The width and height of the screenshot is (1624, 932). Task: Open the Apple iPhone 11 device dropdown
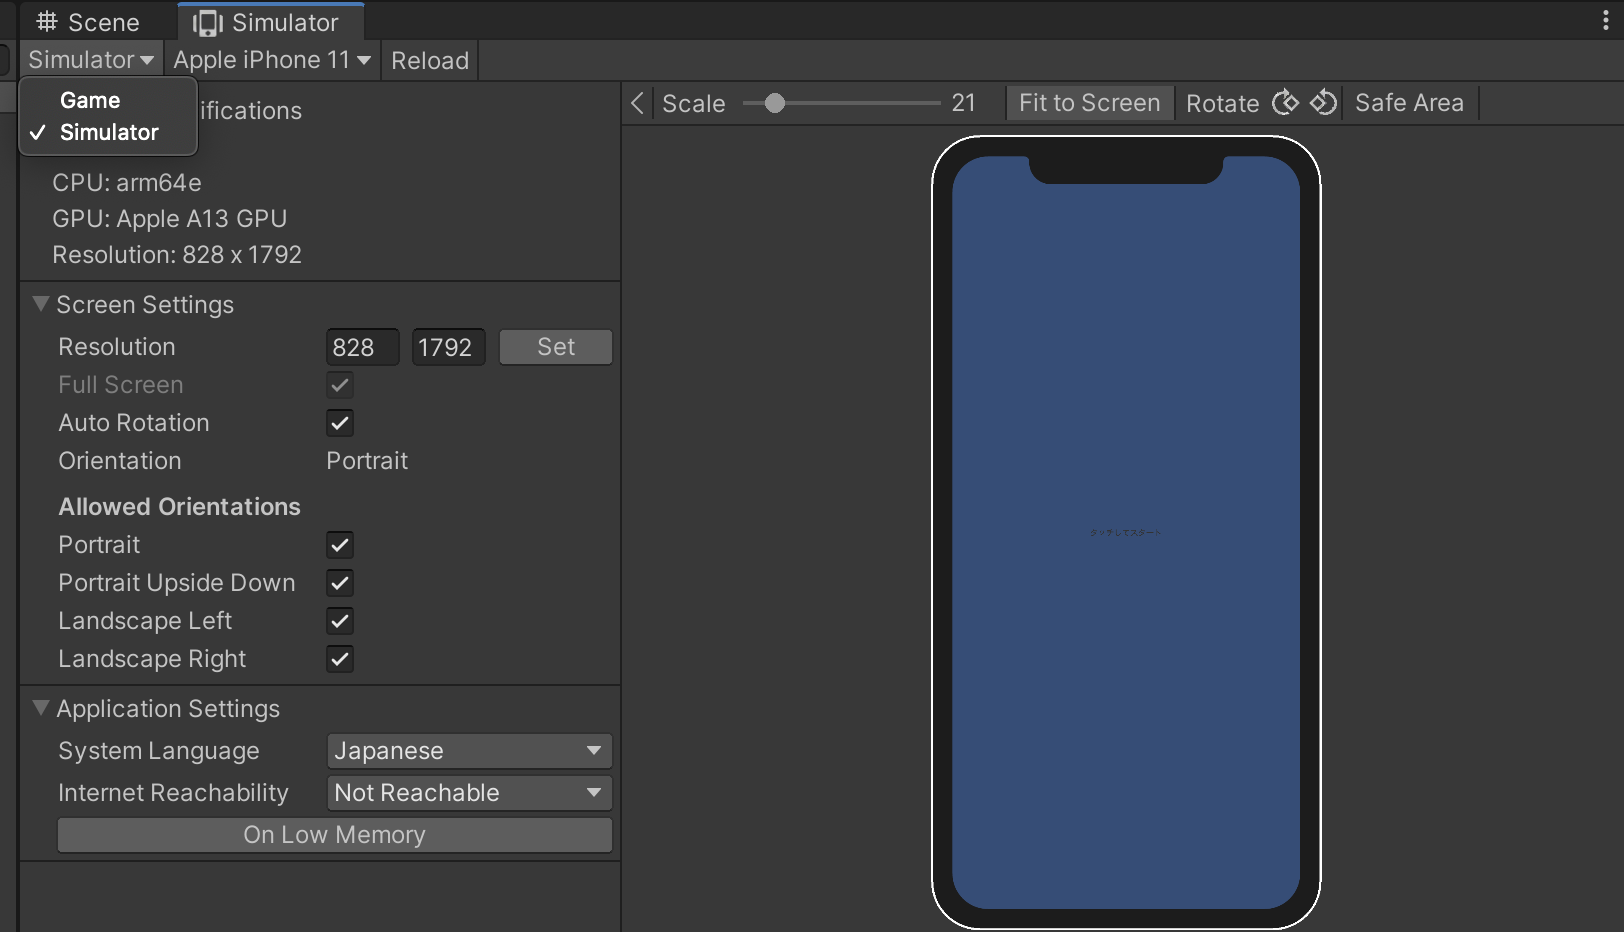(x=271, y=60)
